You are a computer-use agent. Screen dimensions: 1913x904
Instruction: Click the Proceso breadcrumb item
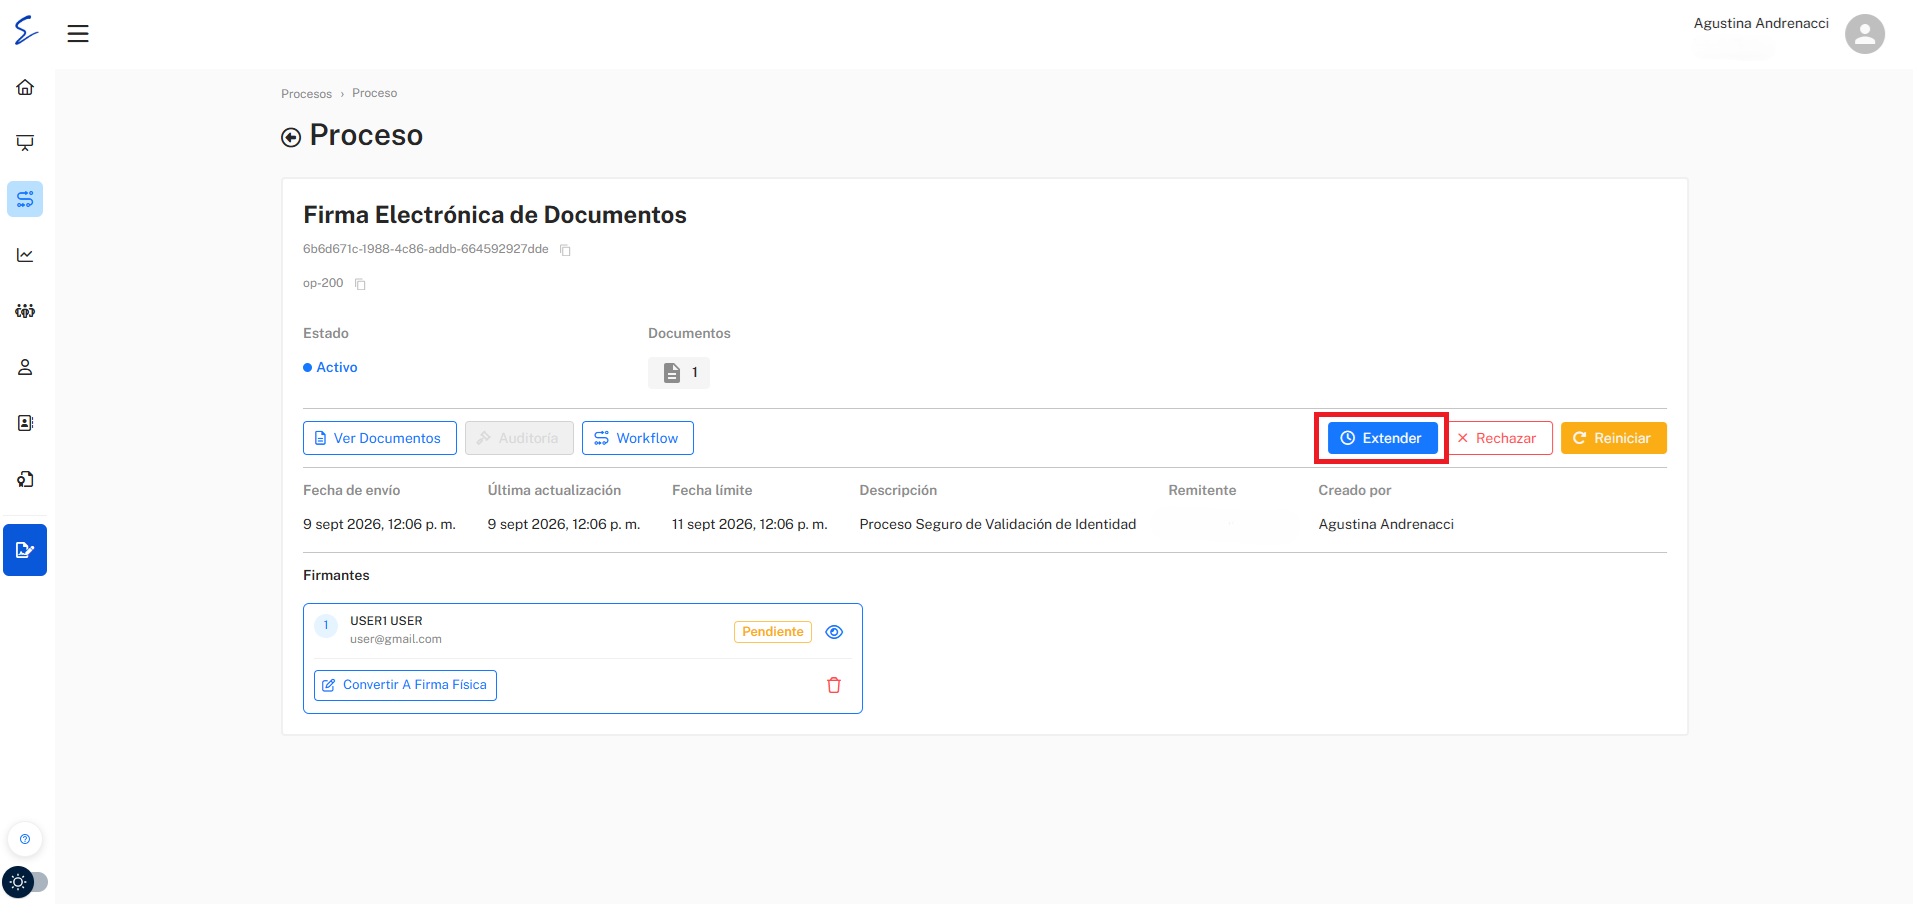[x=375, y=93]
